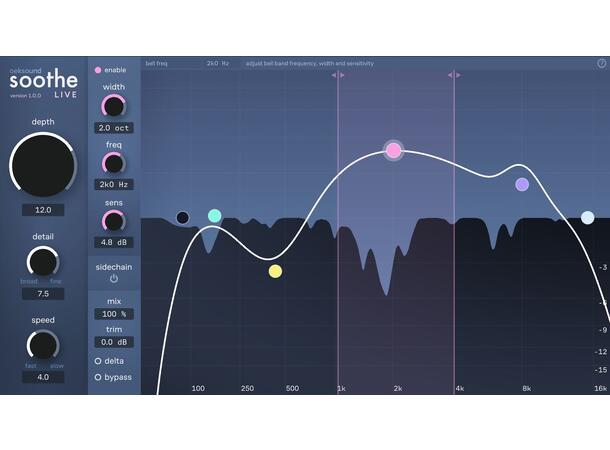The image size is (610, 450).
Task: Click the sidechain label
Action: [114, 267]
